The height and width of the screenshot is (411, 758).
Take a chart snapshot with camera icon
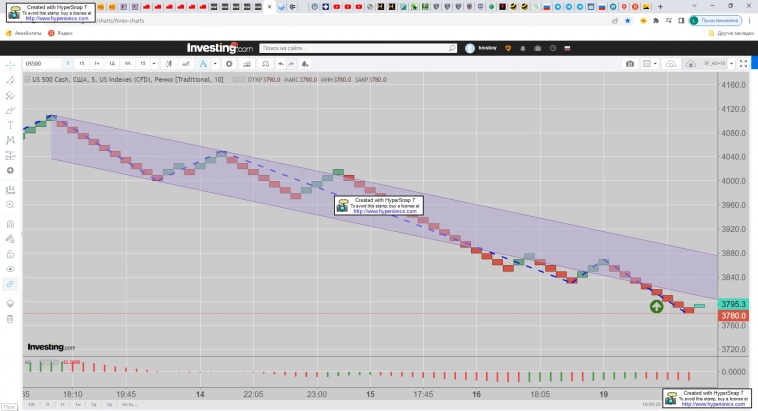(630, 63)
